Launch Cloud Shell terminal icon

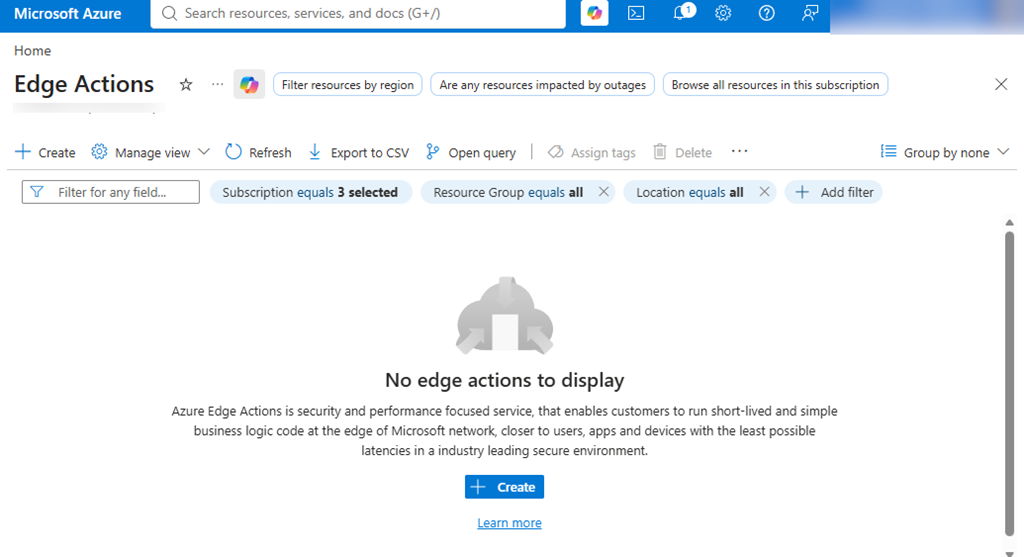[x=636, y=13]
